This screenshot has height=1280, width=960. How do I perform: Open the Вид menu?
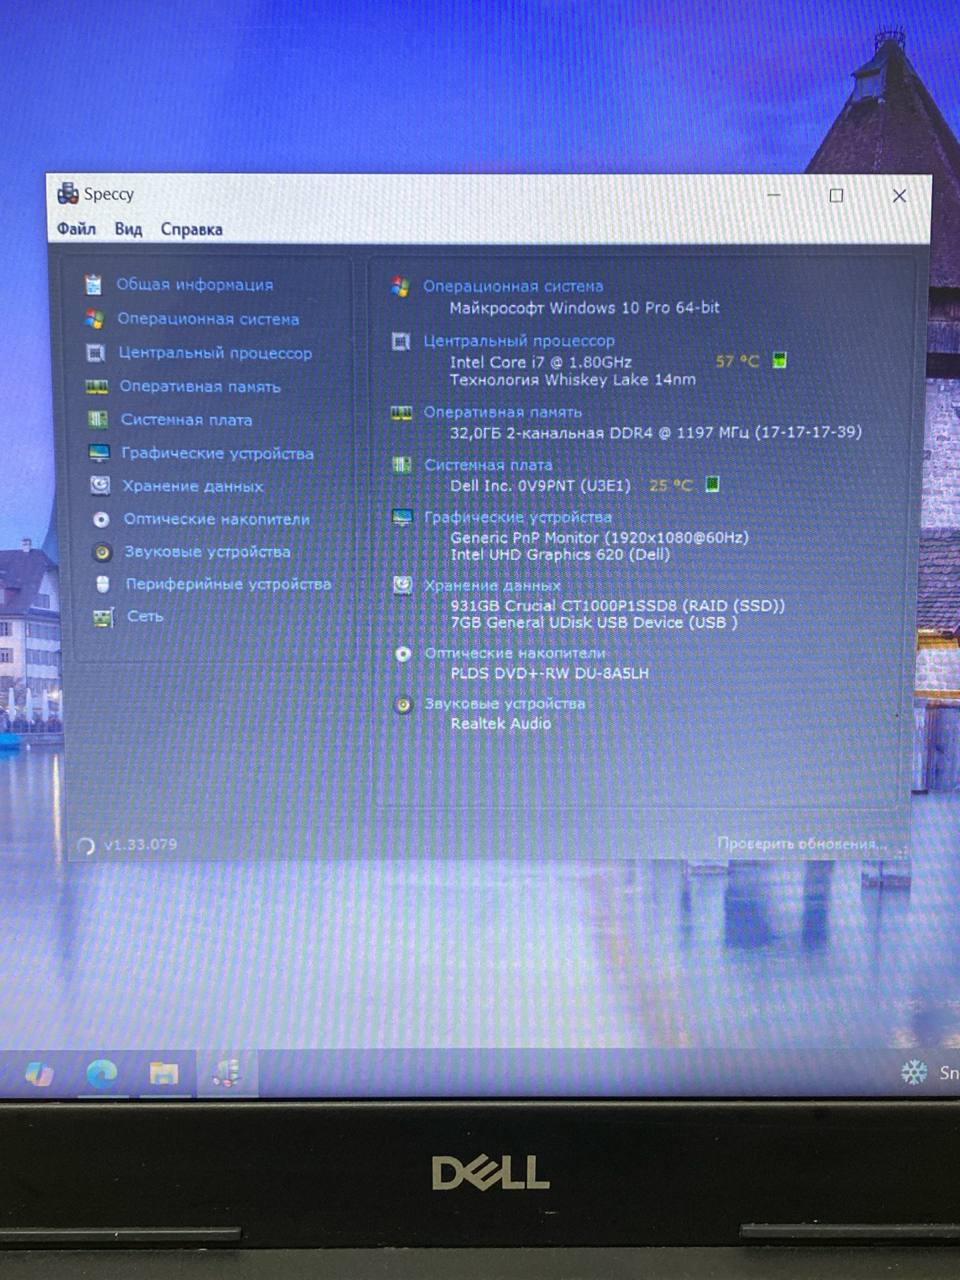pos(128,229)
